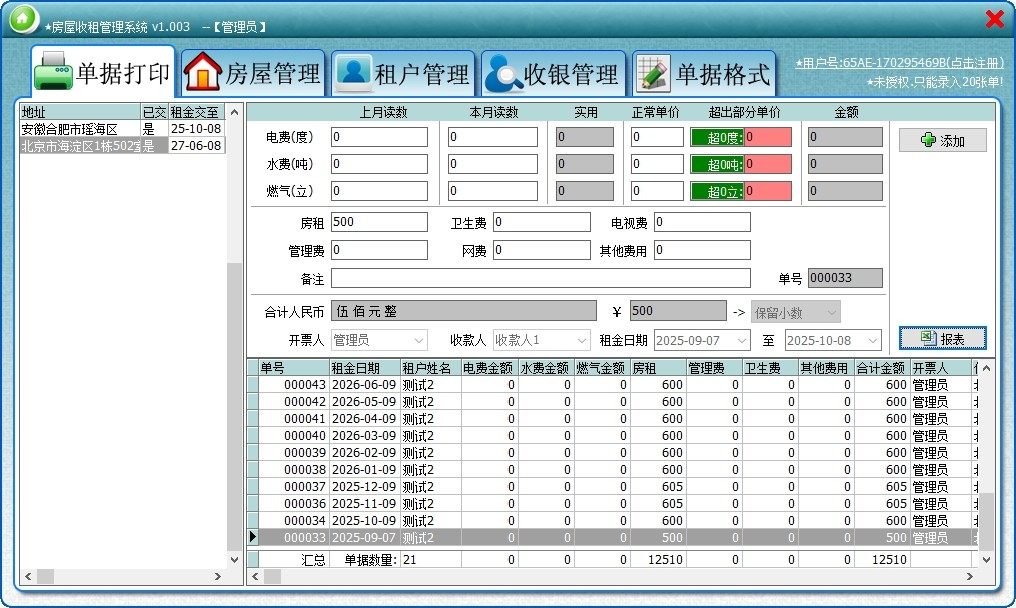Click the 燃气 本月读数 input field

tap(492, 191)
